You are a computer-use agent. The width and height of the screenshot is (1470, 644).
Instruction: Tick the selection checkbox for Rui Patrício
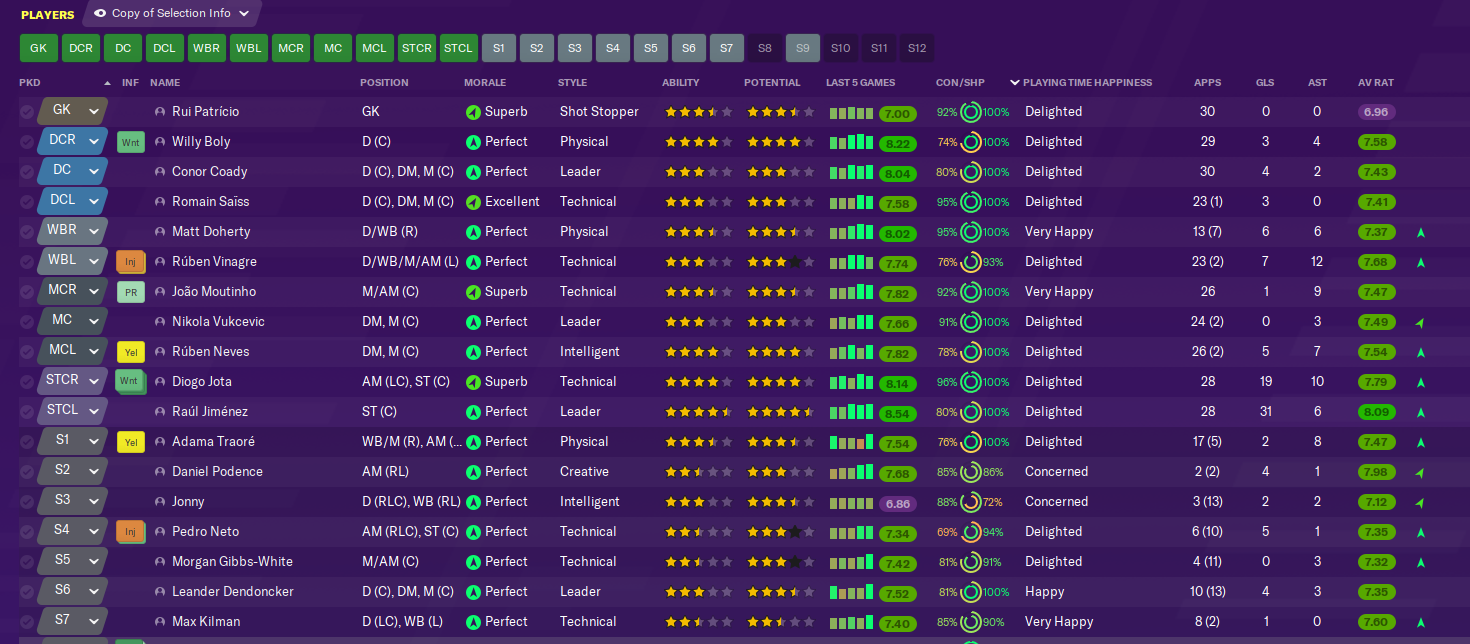(x=27, y=112)
